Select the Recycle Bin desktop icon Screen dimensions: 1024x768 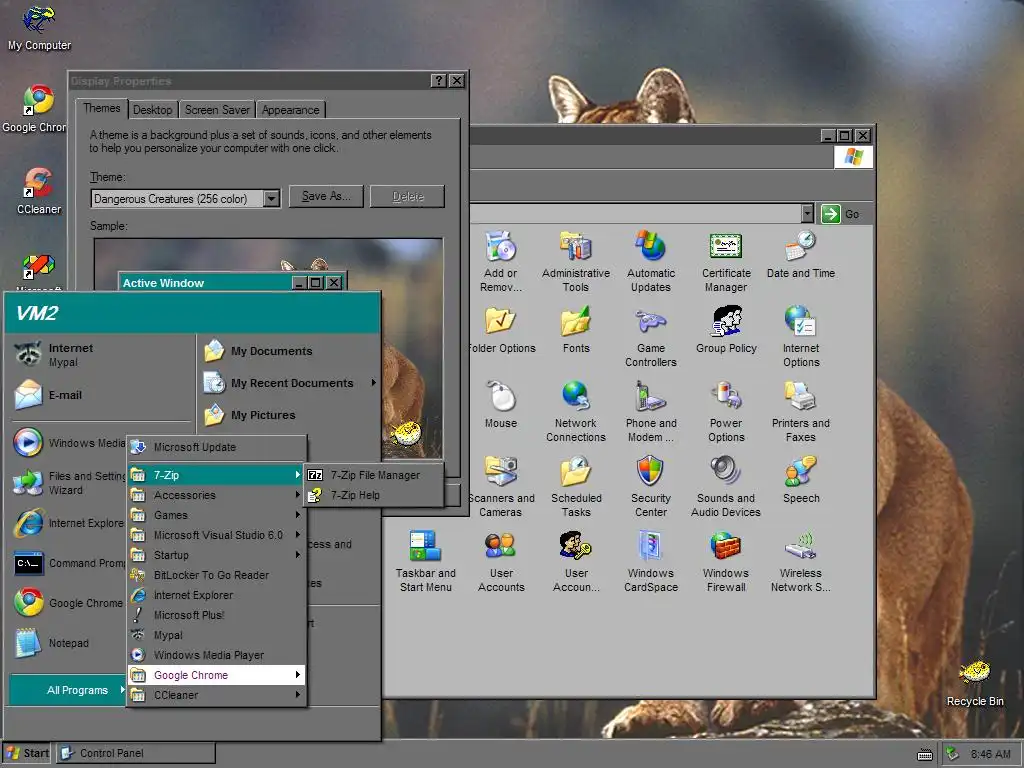[974, 684]
